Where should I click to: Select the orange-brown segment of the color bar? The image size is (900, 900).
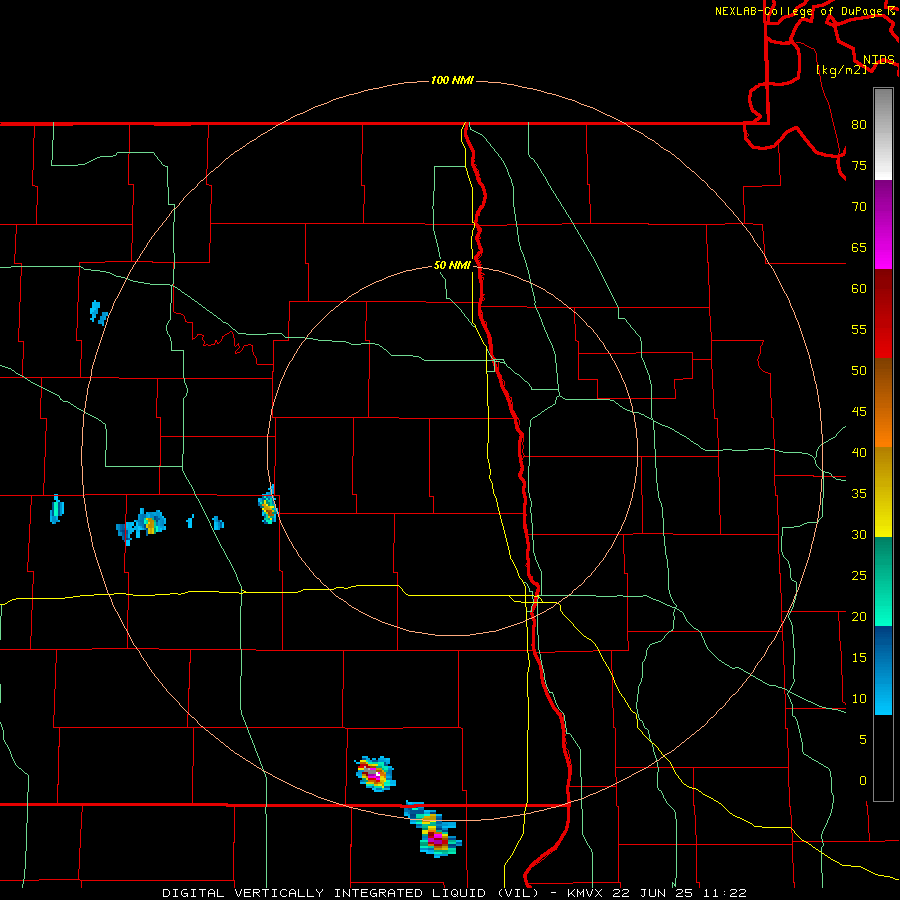pos(883,403)
